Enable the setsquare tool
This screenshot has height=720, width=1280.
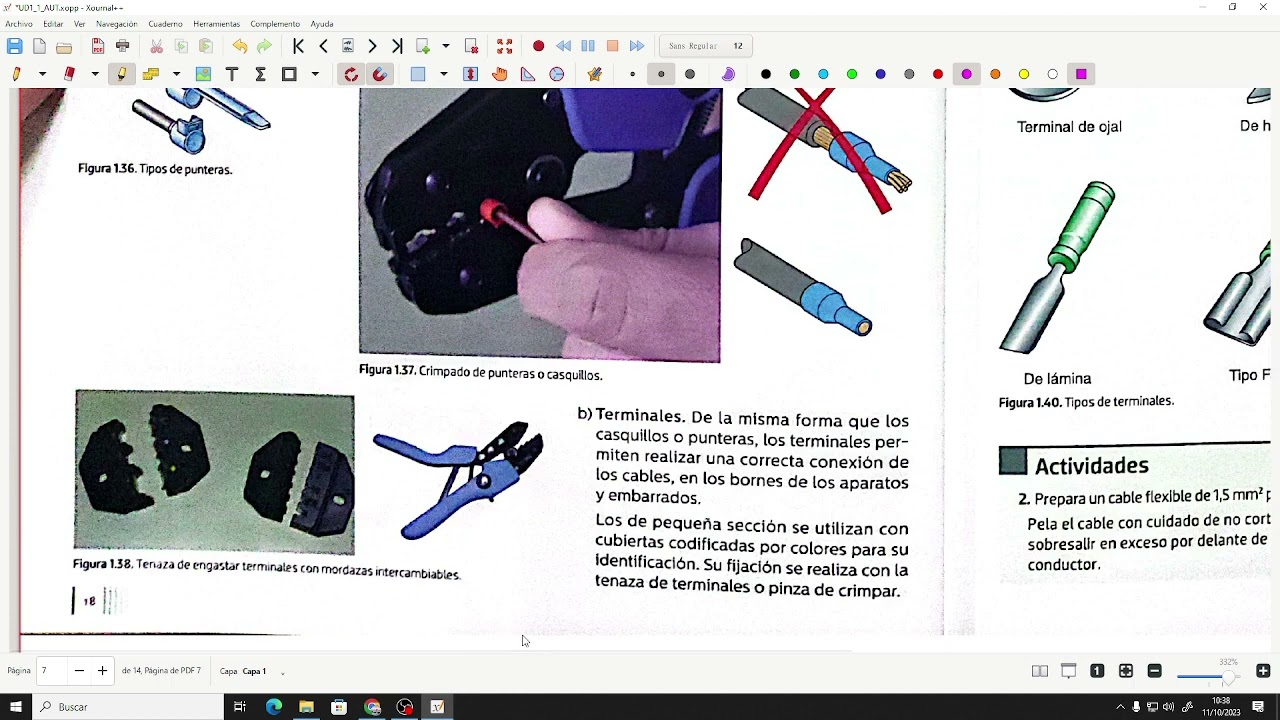[x=528, y=74]
